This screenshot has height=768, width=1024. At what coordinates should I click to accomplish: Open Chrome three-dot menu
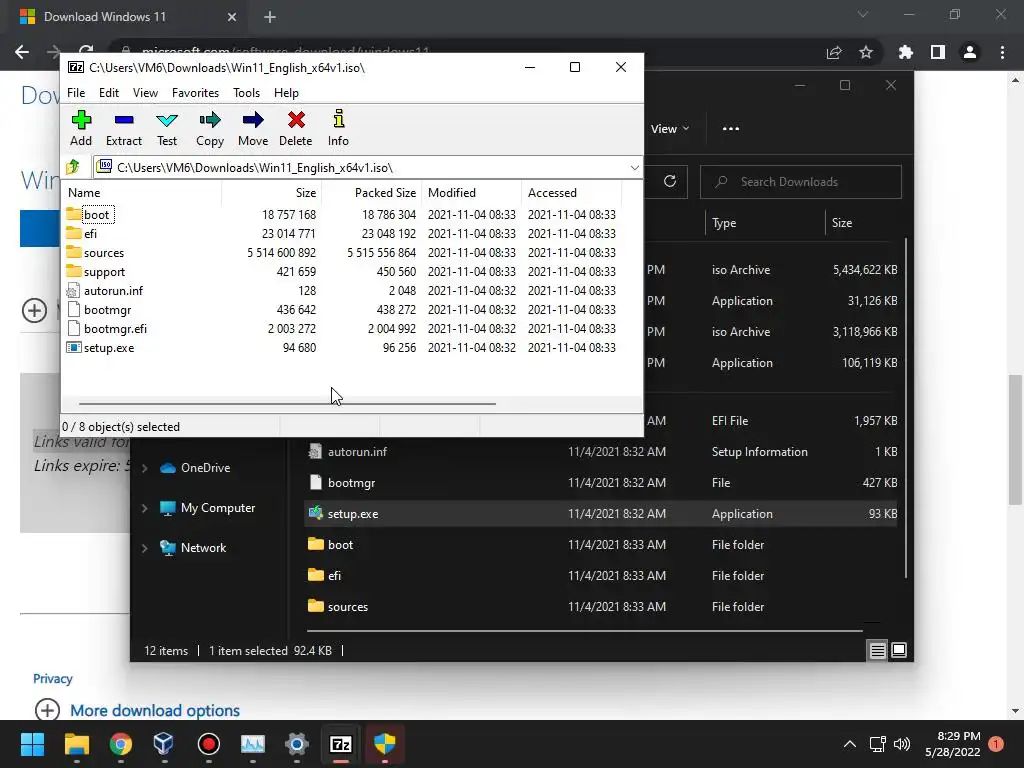point(1002,52)
